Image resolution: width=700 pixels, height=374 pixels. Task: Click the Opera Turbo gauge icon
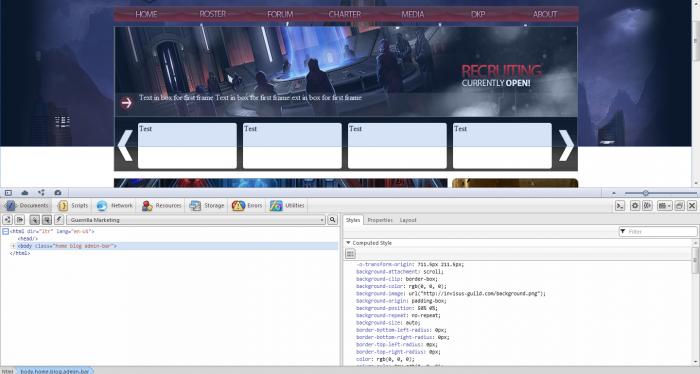pos(58,193)
